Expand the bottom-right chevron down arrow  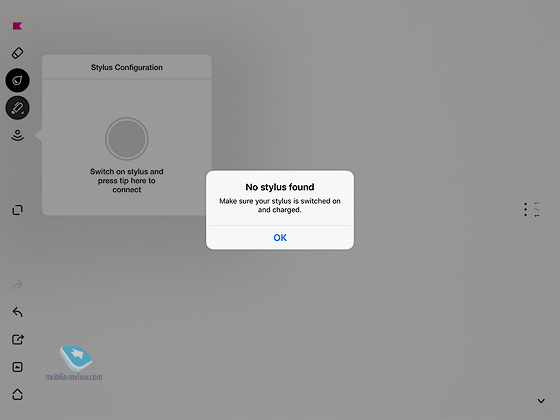coord(541,401)
